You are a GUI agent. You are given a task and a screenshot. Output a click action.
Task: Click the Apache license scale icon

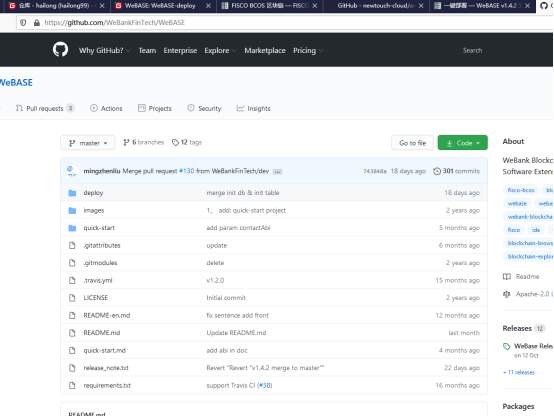coord(507,294)
